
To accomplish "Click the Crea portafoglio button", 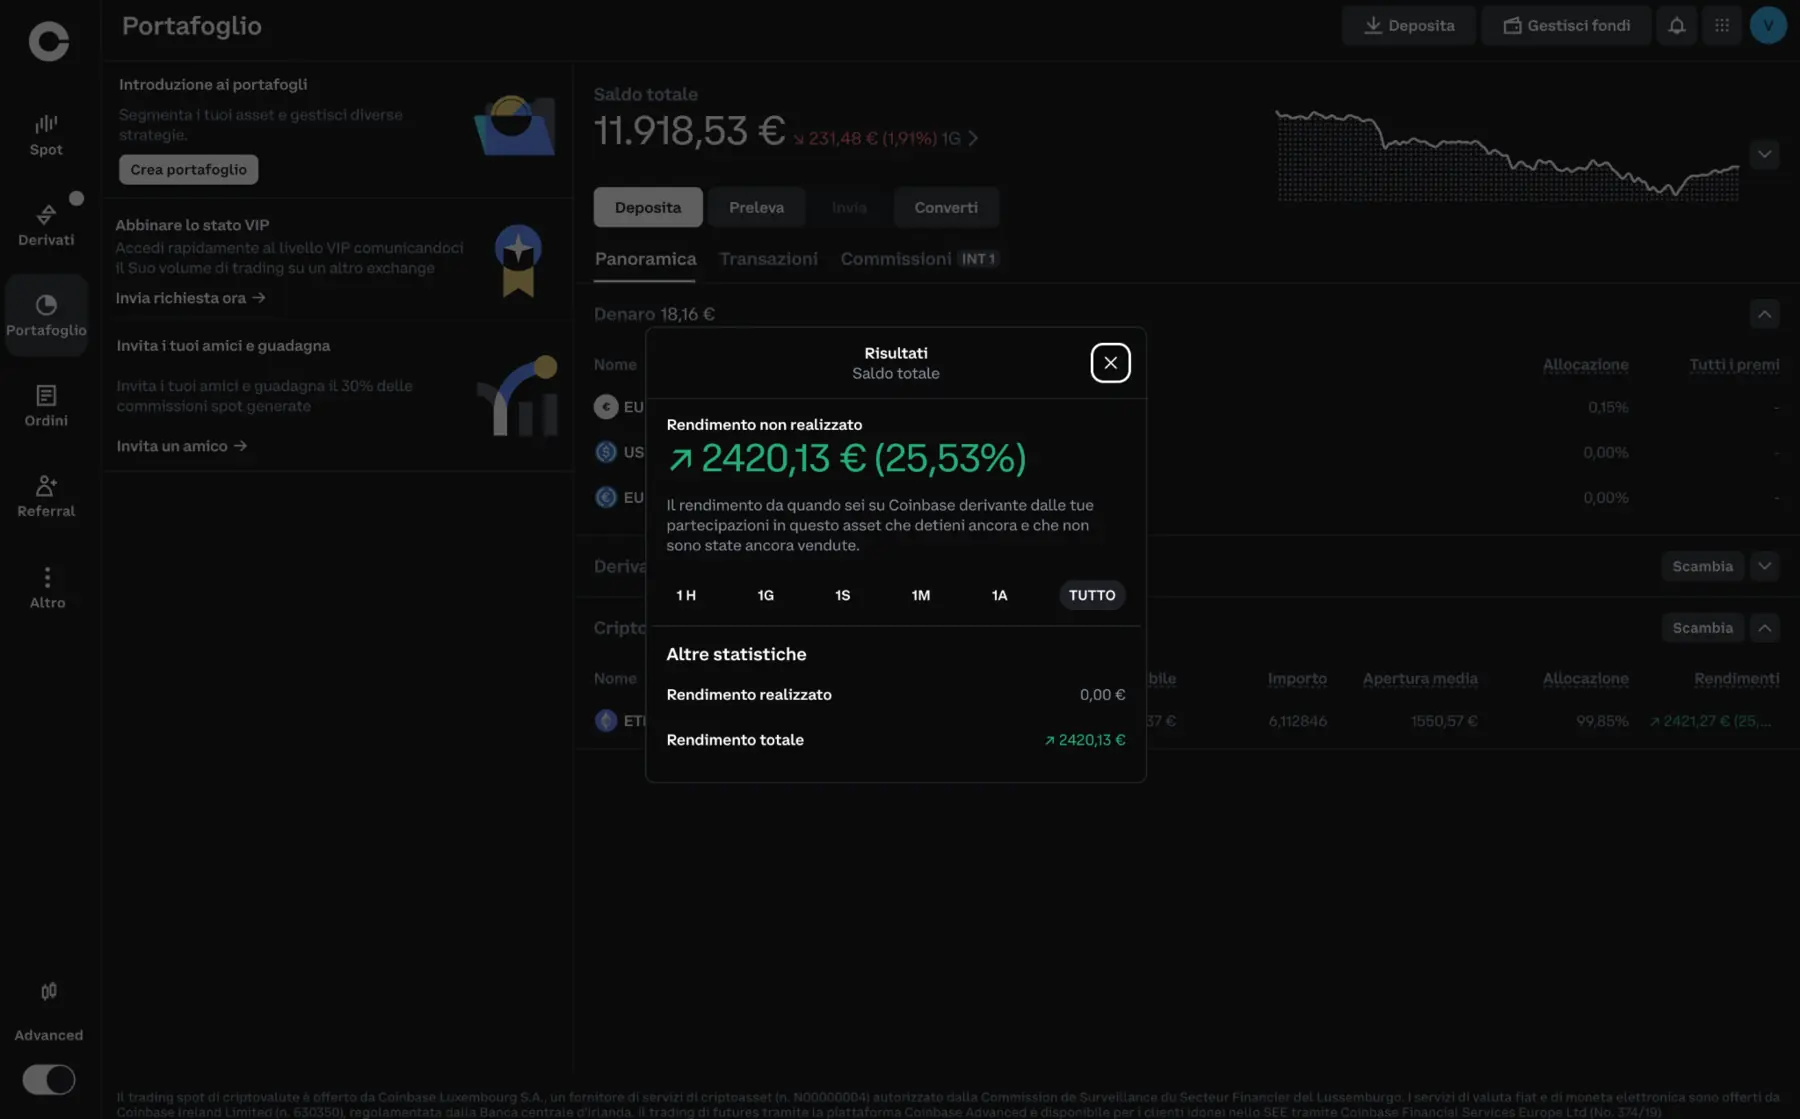I will coord(189,169).
